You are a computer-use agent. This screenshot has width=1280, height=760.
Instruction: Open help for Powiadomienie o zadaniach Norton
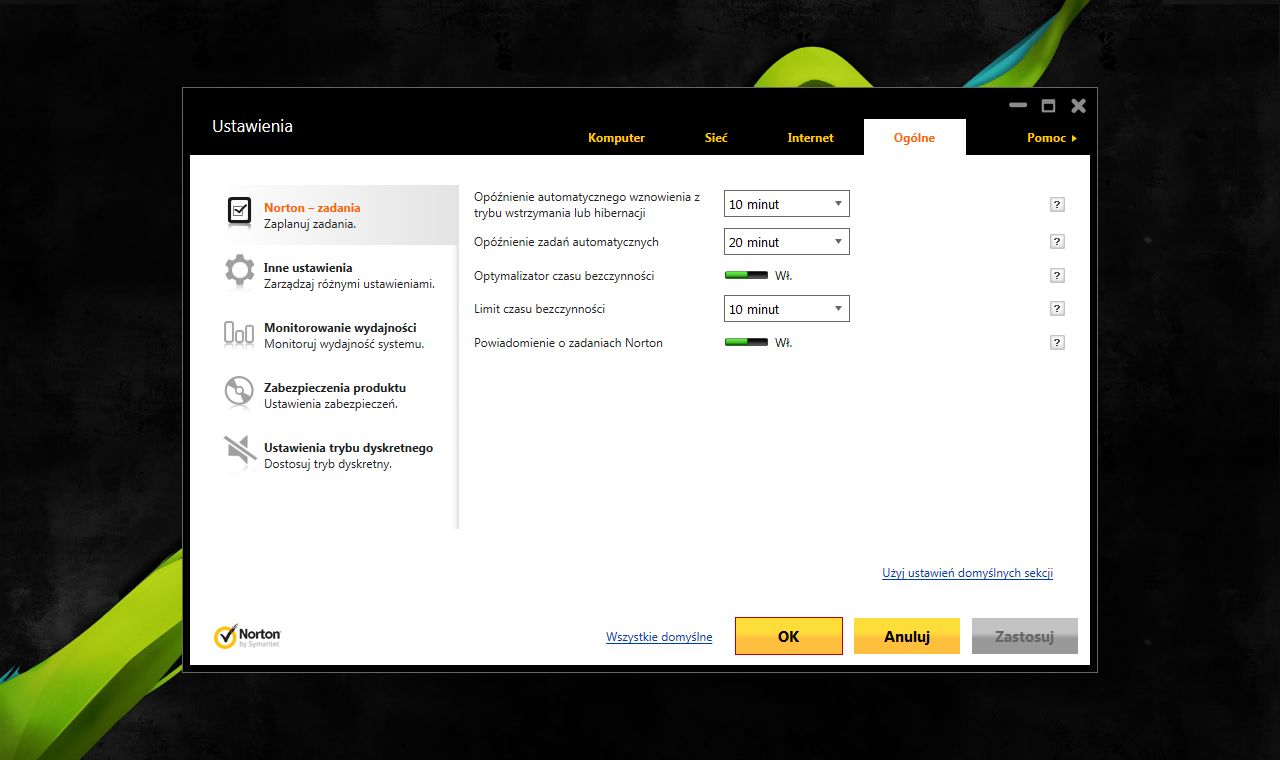coord(1057,342)
